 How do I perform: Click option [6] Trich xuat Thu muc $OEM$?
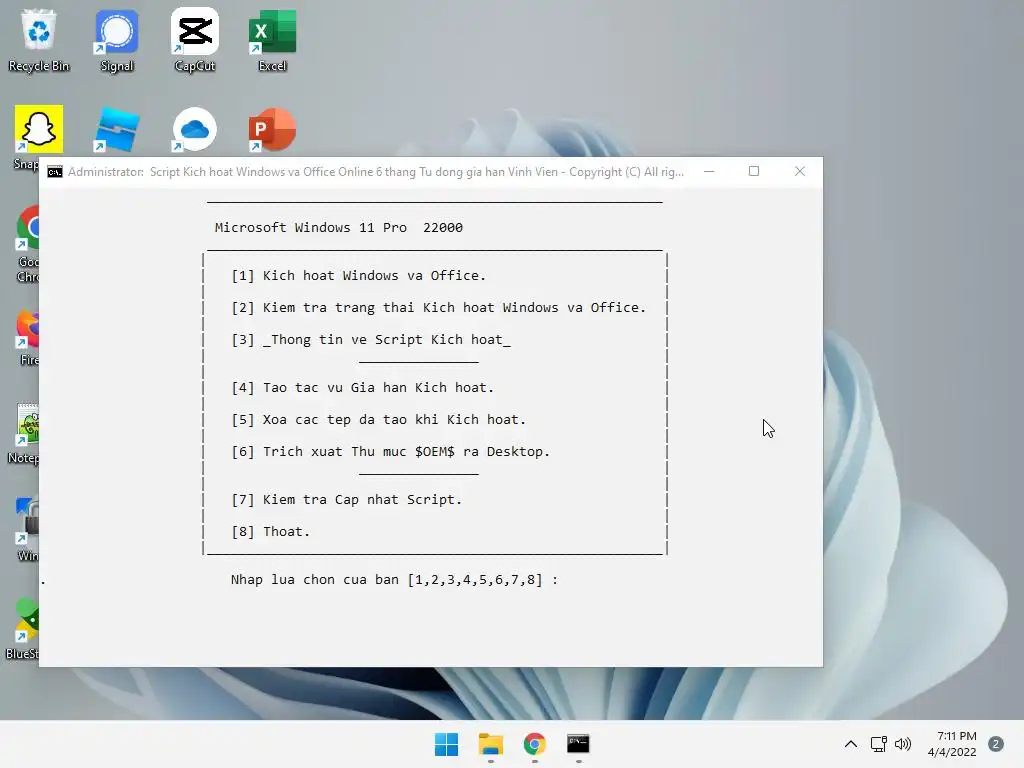tap(391, 452)
